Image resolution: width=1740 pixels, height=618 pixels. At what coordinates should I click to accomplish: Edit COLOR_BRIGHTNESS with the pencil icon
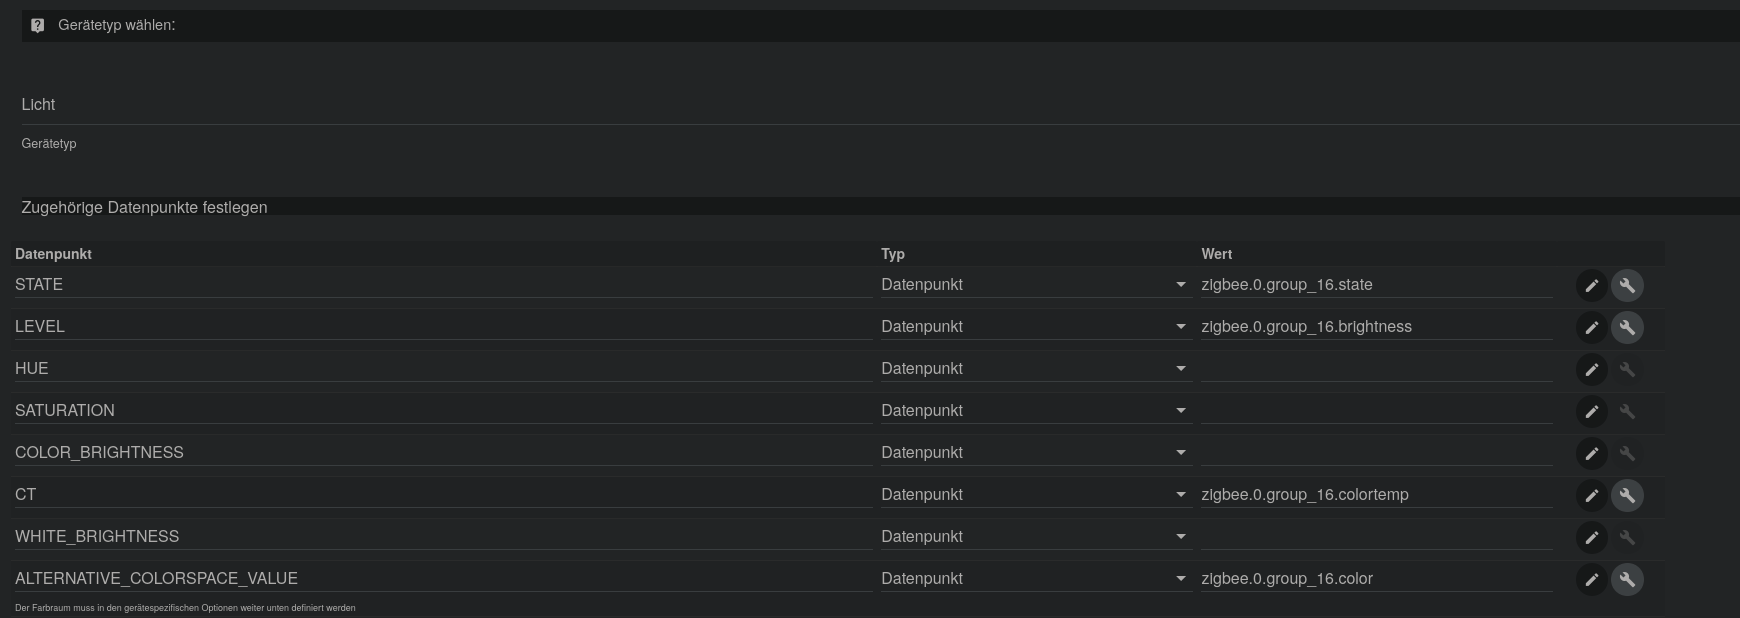click(1592, 454)
